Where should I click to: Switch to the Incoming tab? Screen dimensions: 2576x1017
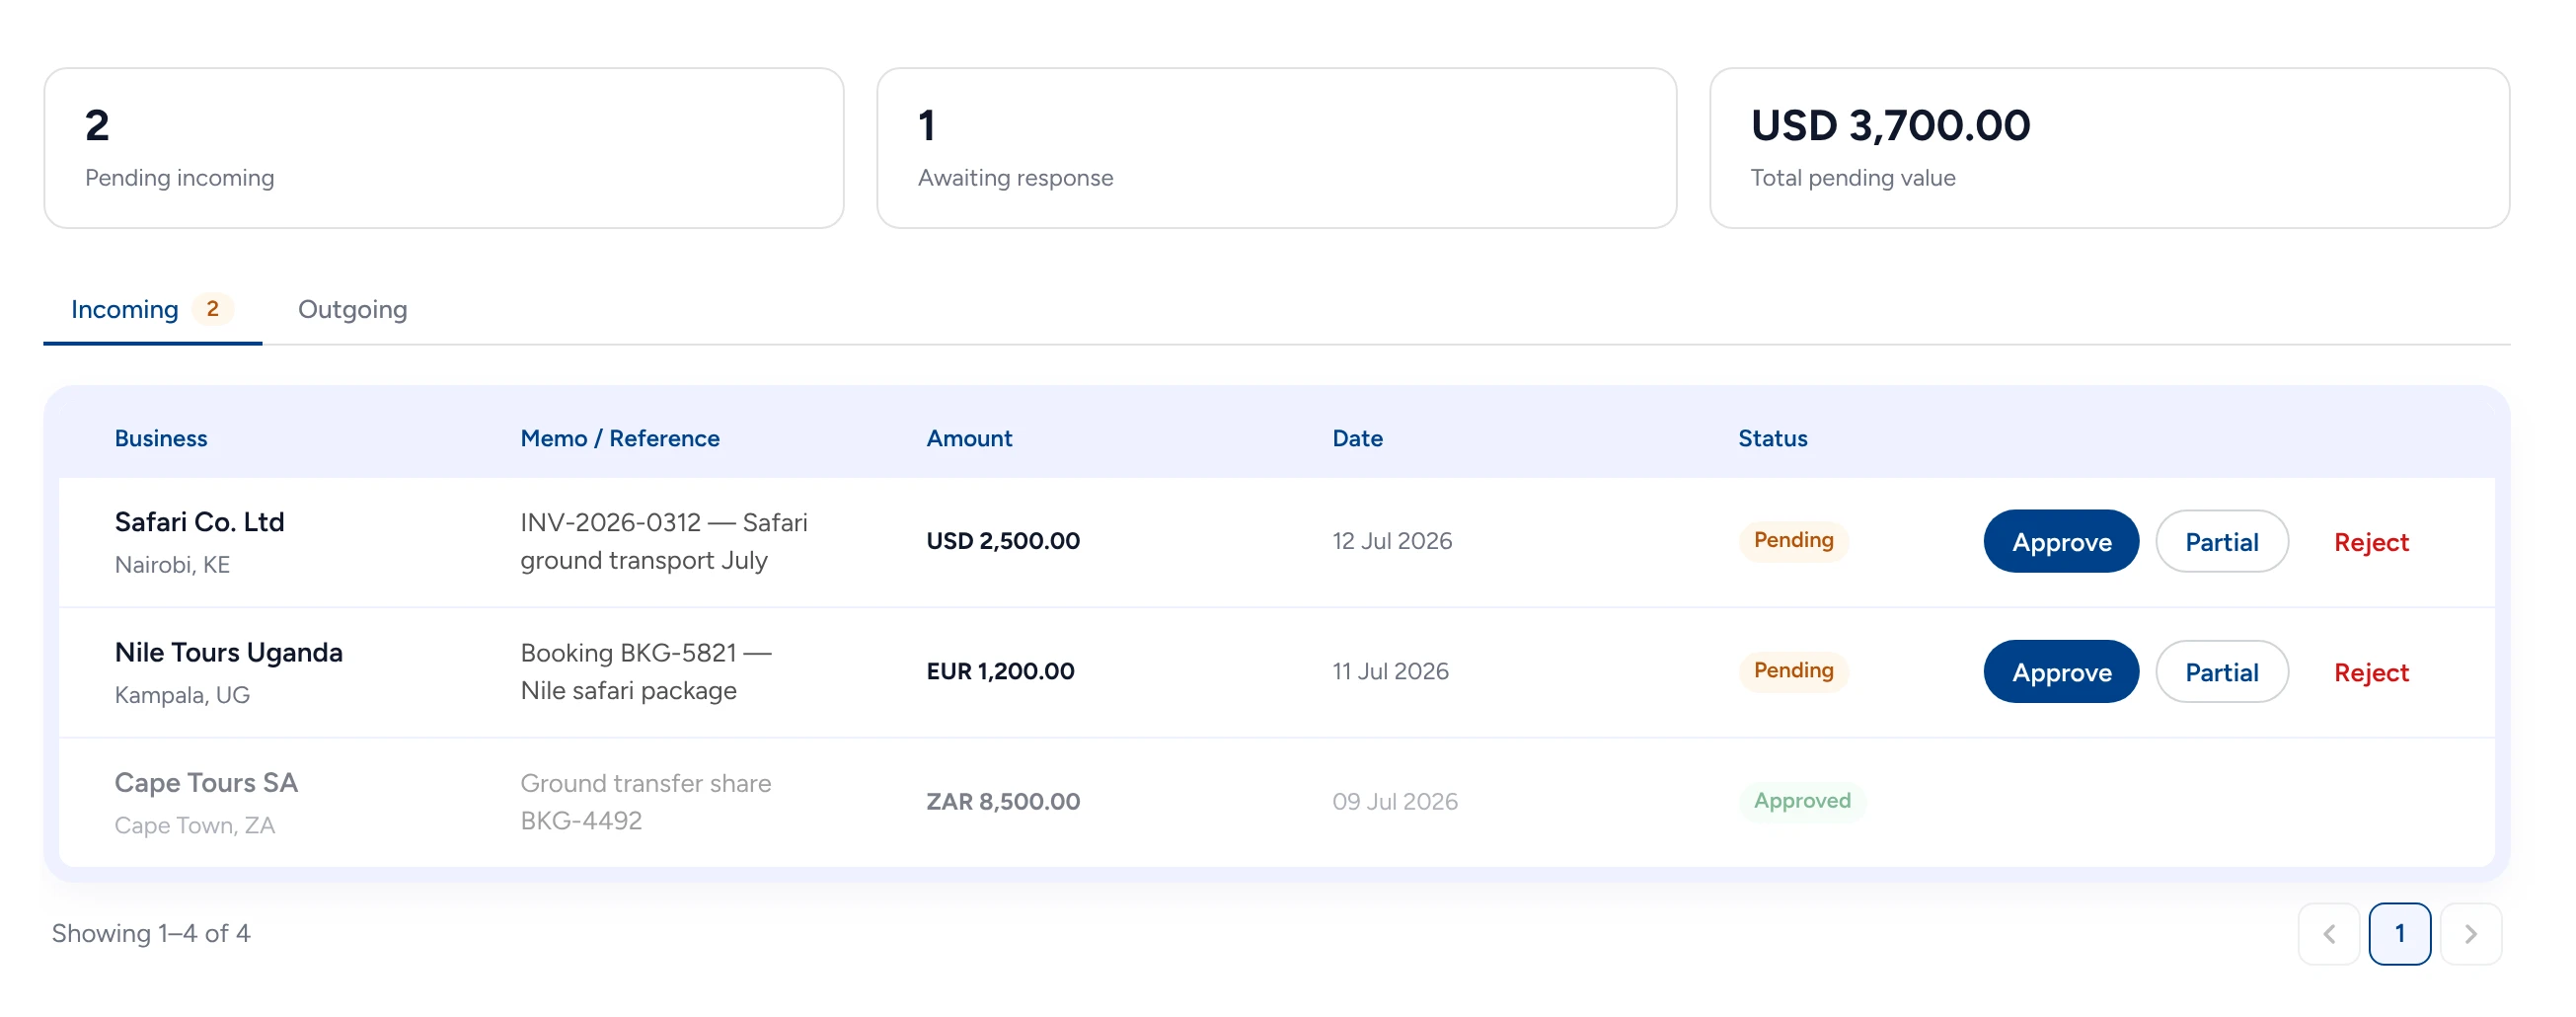pyautogui.click(x=152, y=309)
